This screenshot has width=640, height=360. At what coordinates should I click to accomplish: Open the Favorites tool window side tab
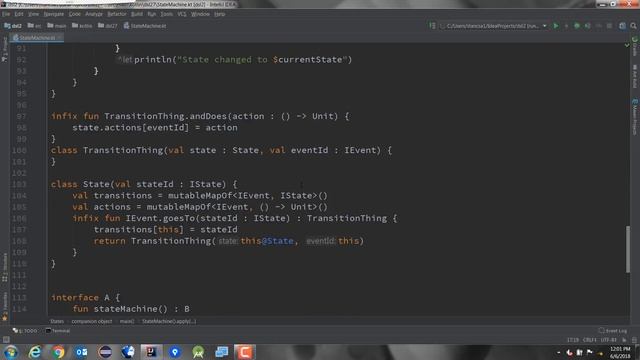[4, 306]
